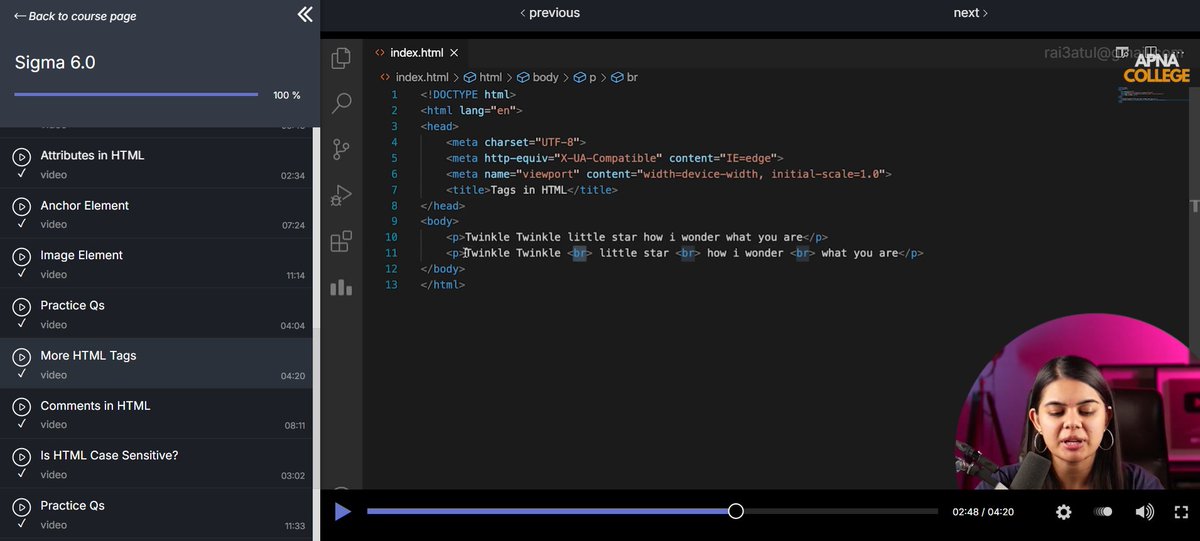
Task: Click the Sigma 6.0 course title
Action: (x=55, y=63)
